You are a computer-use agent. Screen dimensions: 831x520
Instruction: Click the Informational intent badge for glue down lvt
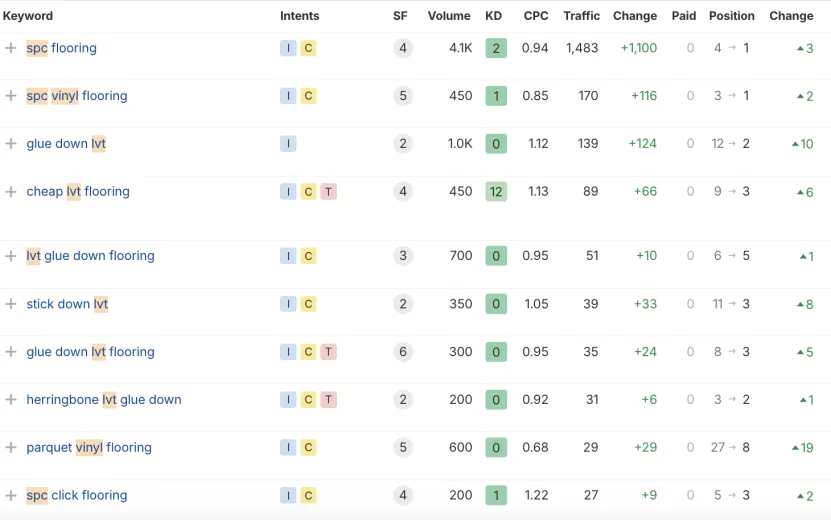pos(288,144)
